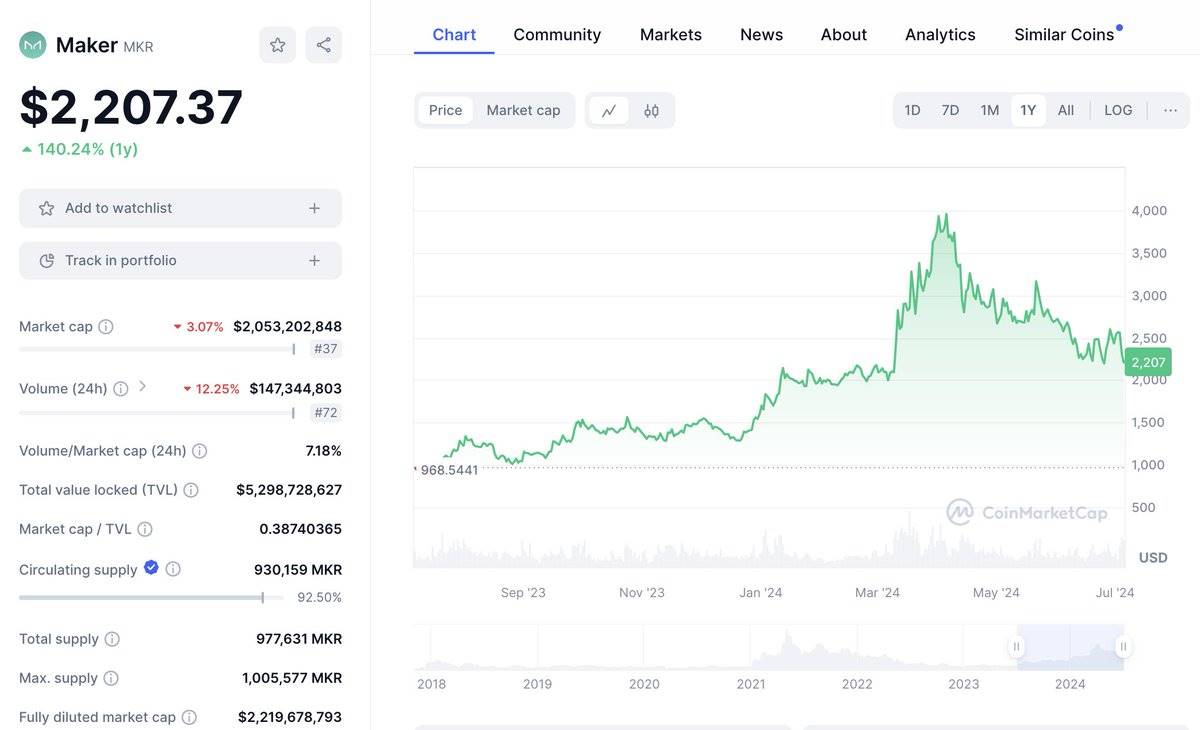Switch to candlestick chart icon
Image resolution: width=1200 pixels, height=730 pixels.
[651, 111]
